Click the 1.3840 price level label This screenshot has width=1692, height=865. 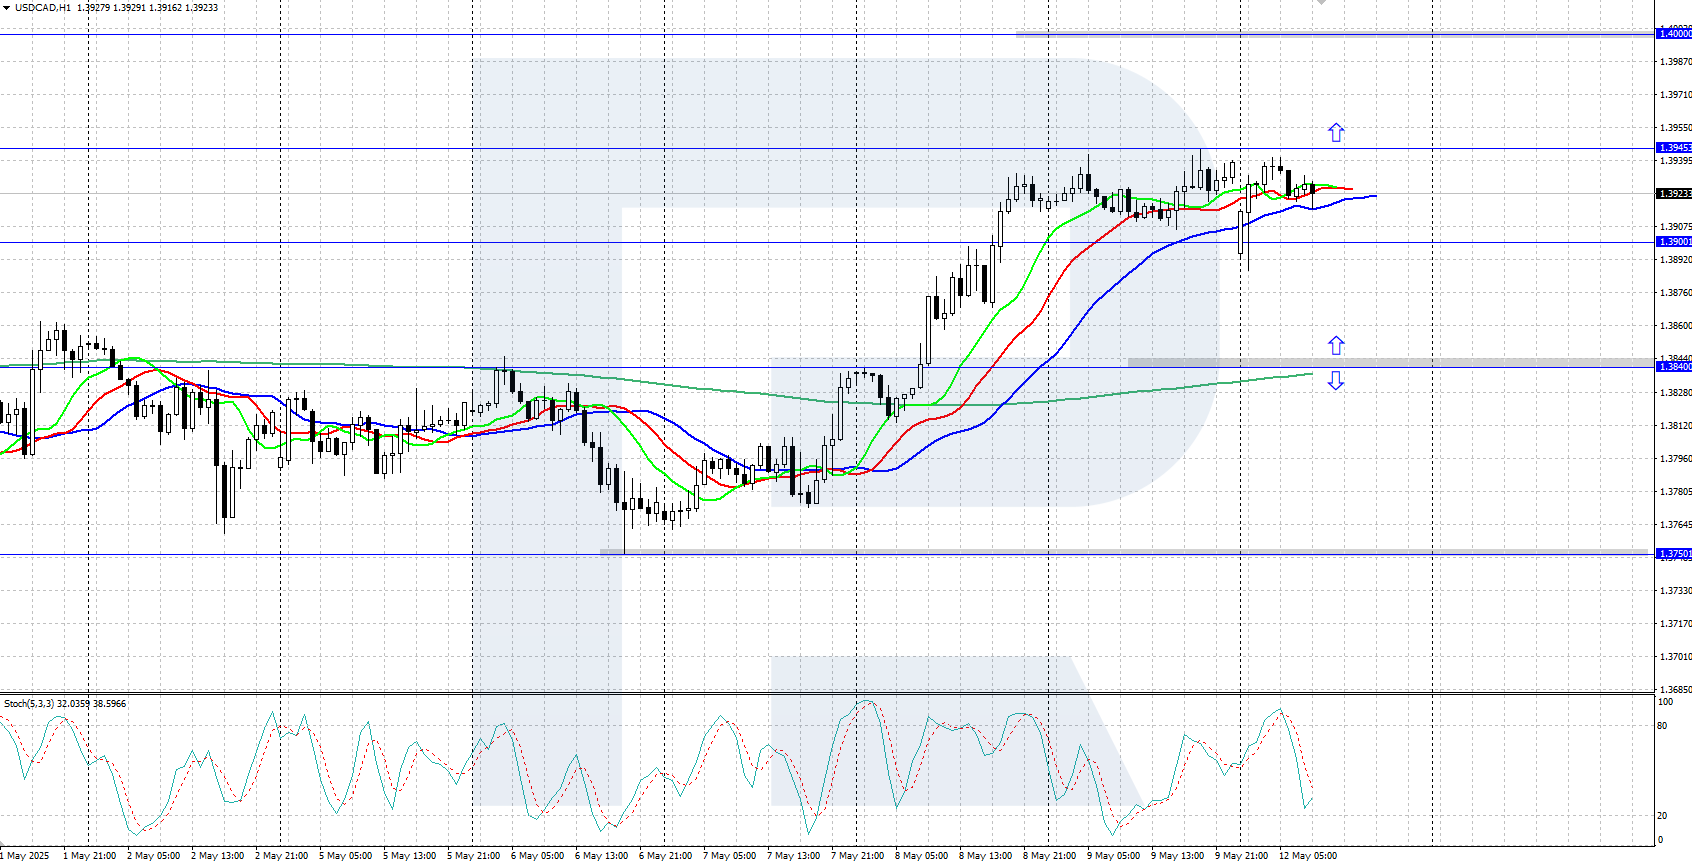(x=1675, y=367)
